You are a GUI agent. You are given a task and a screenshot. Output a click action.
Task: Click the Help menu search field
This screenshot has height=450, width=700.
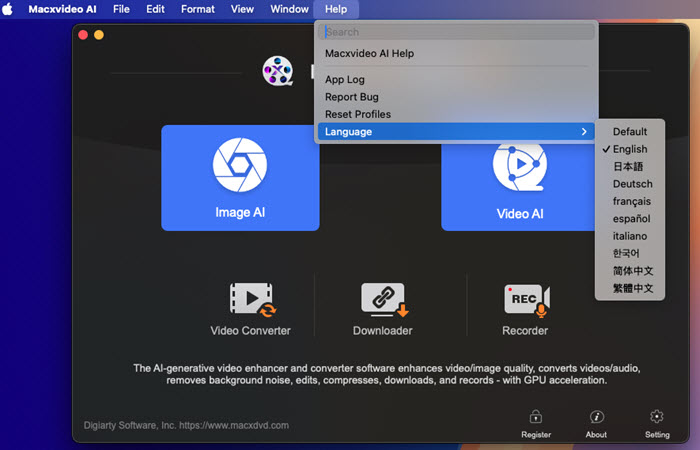456,32
